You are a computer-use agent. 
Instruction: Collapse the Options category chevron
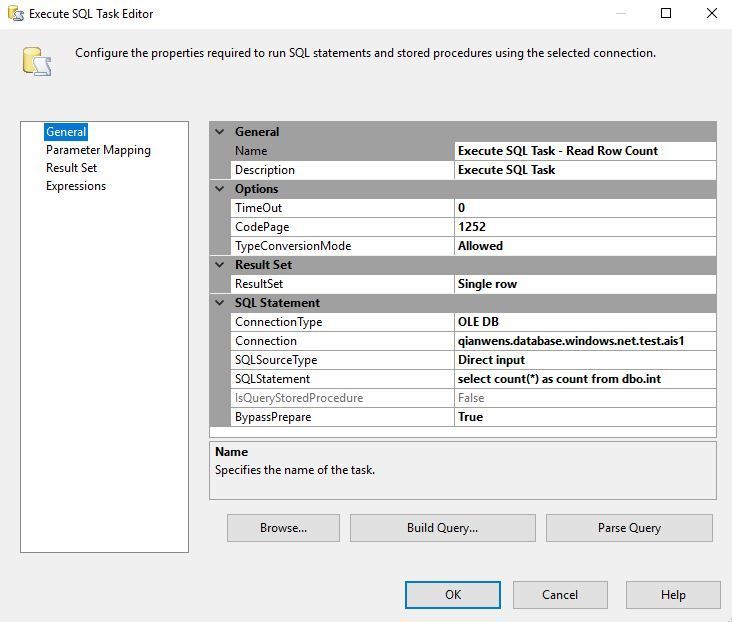coord(219,189)
